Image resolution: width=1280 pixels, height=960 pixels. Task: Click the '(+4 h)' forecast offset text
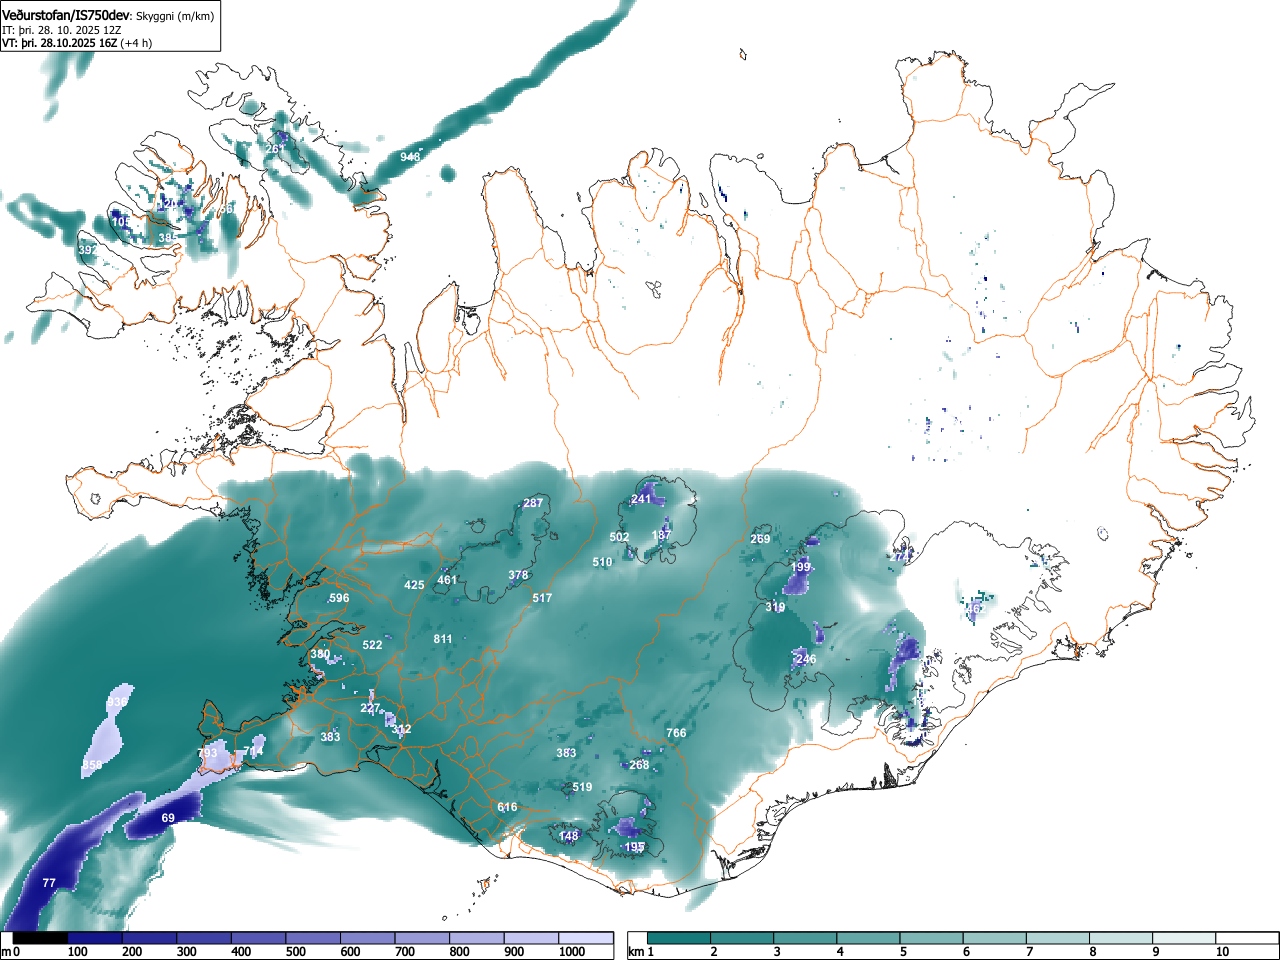(x=135, y=43)
